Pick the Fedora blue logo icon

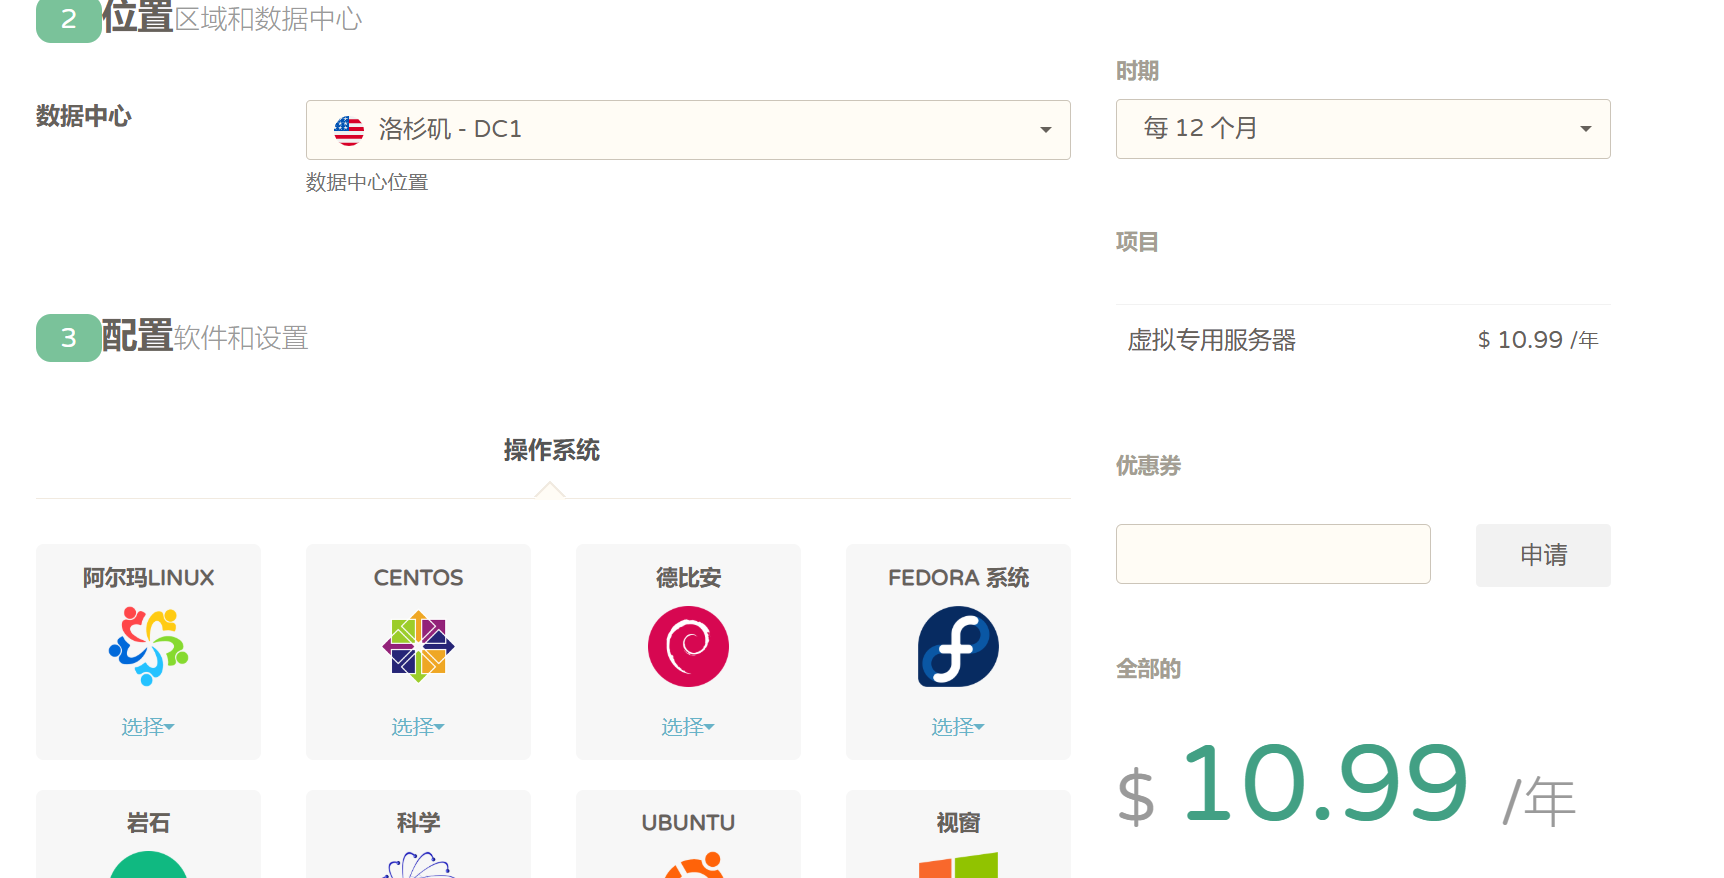(958, 647)
